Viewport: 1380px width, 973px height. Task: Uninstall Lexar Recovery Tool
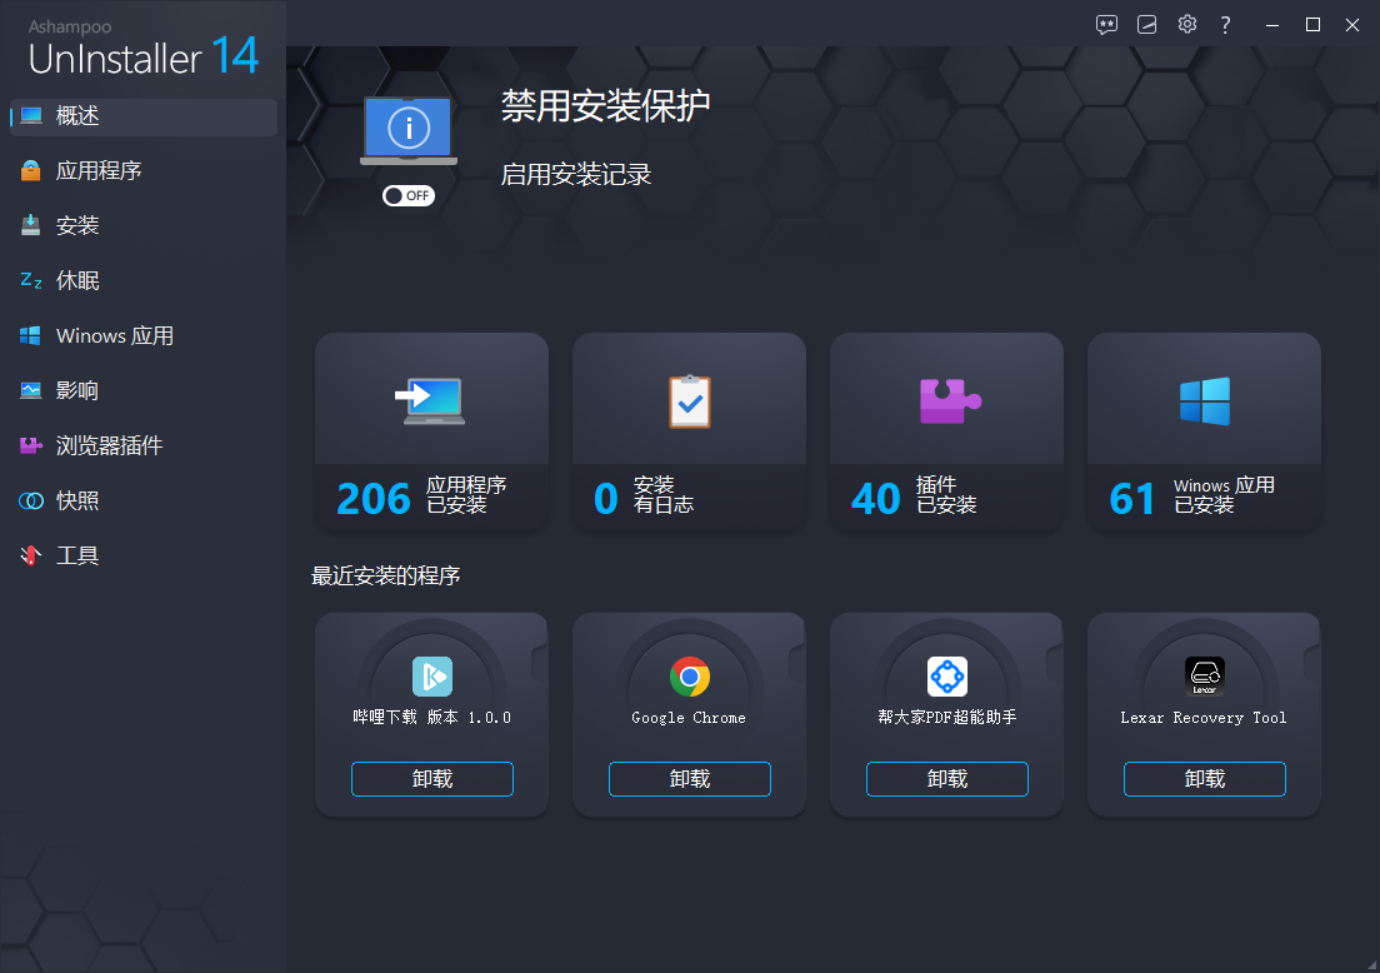[x=1204, y=779]
